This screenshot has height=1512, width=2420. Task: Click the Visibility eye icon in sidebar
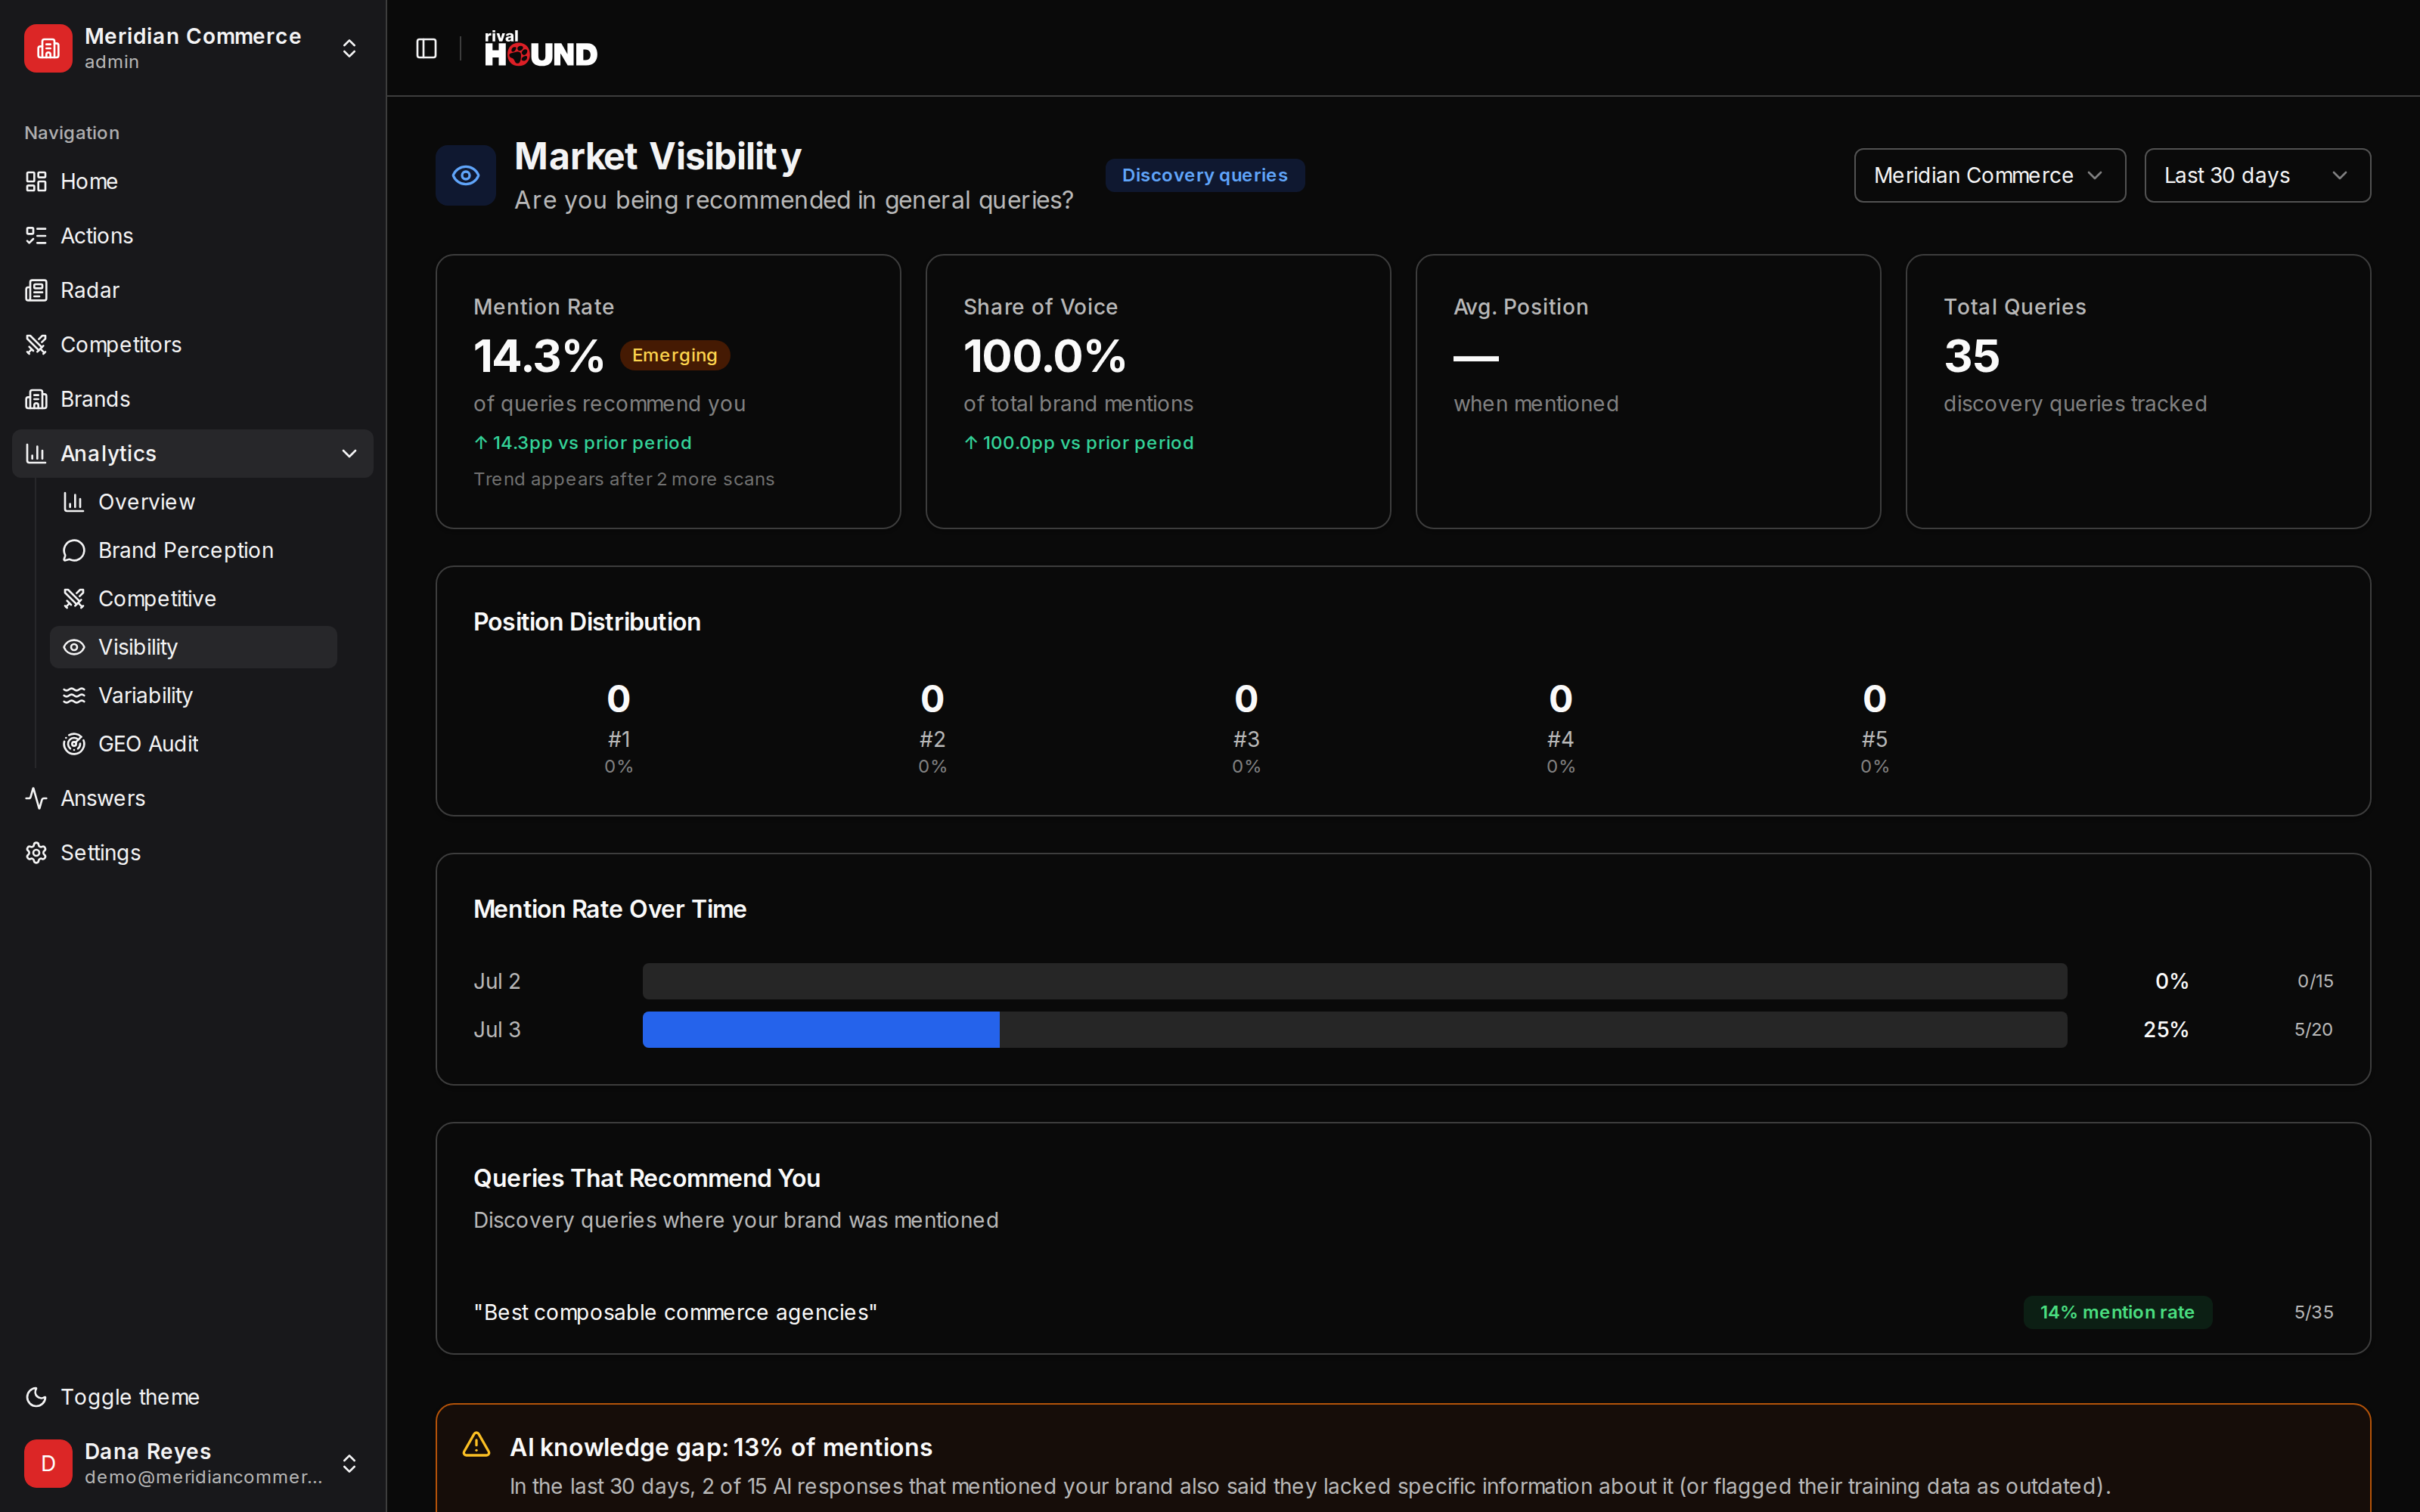(74, 647)
